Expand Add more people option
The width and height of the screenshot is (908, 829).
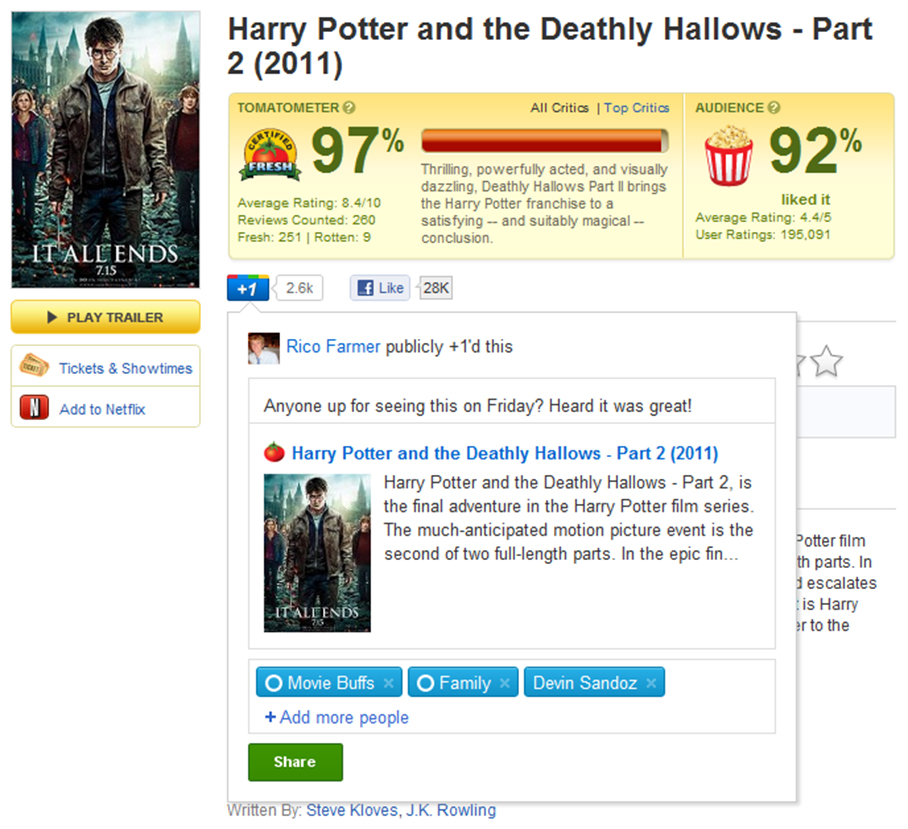[336, 717]
